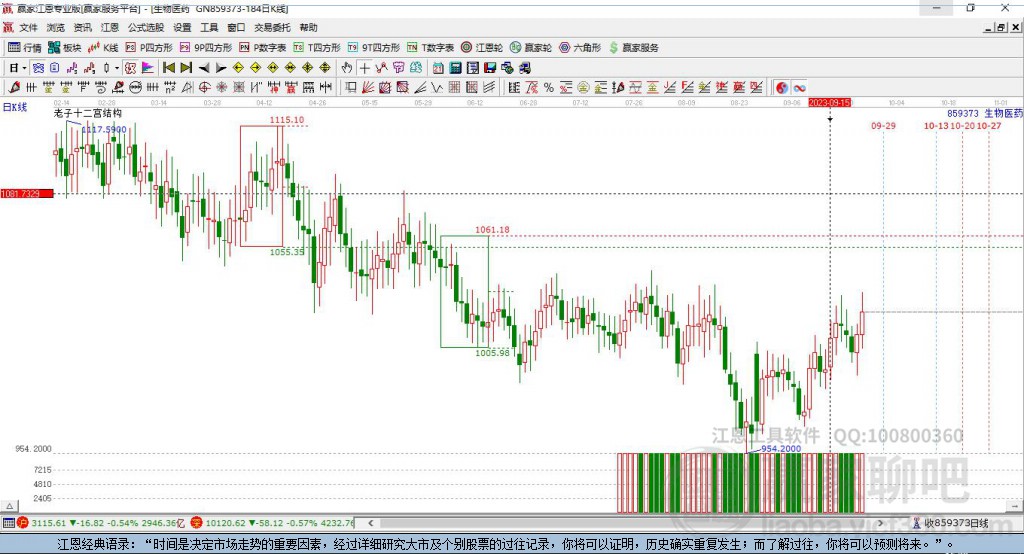Open the 9P四方形 tool

point(205,48)
